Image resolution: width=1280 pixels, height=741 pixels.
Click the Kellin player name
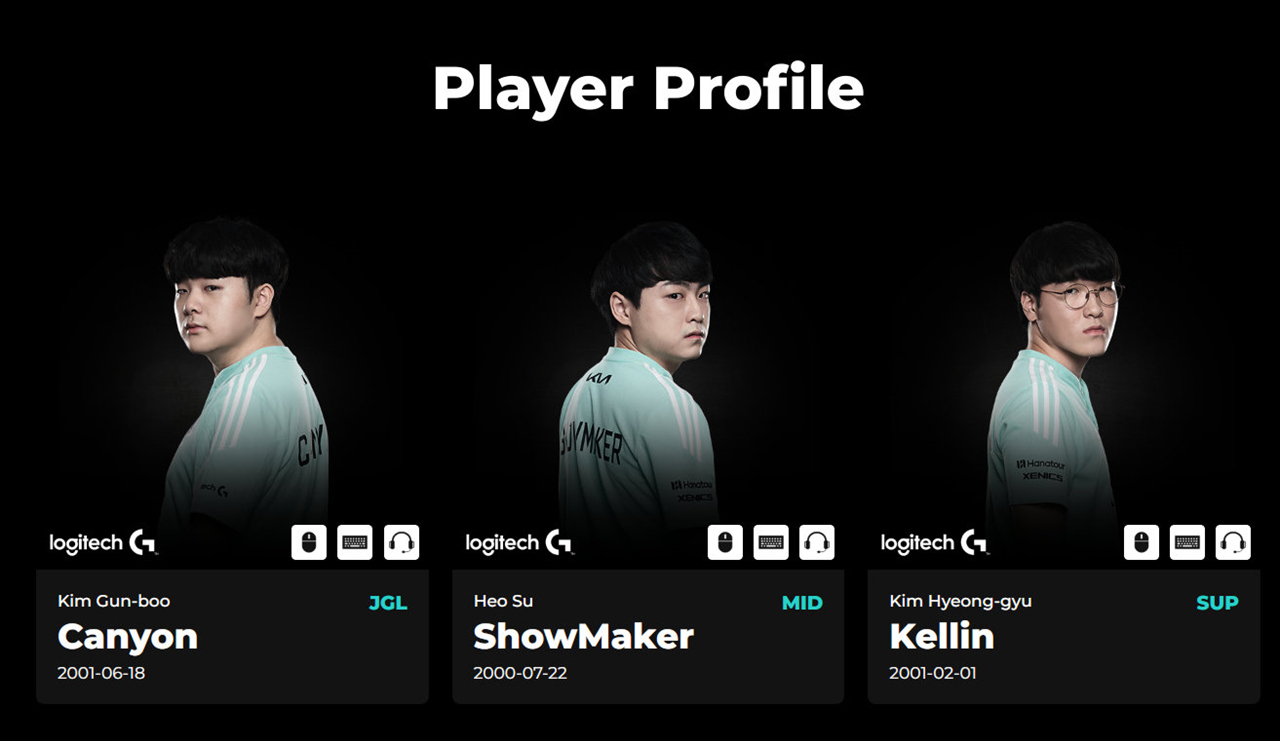pyautogui.click(x=941, y=637)
